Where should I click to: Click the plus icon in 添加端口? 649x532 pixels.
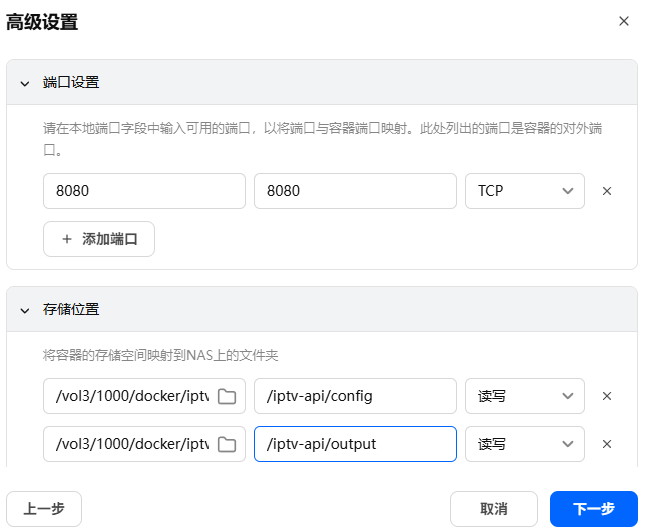click(x=67, y=239)
